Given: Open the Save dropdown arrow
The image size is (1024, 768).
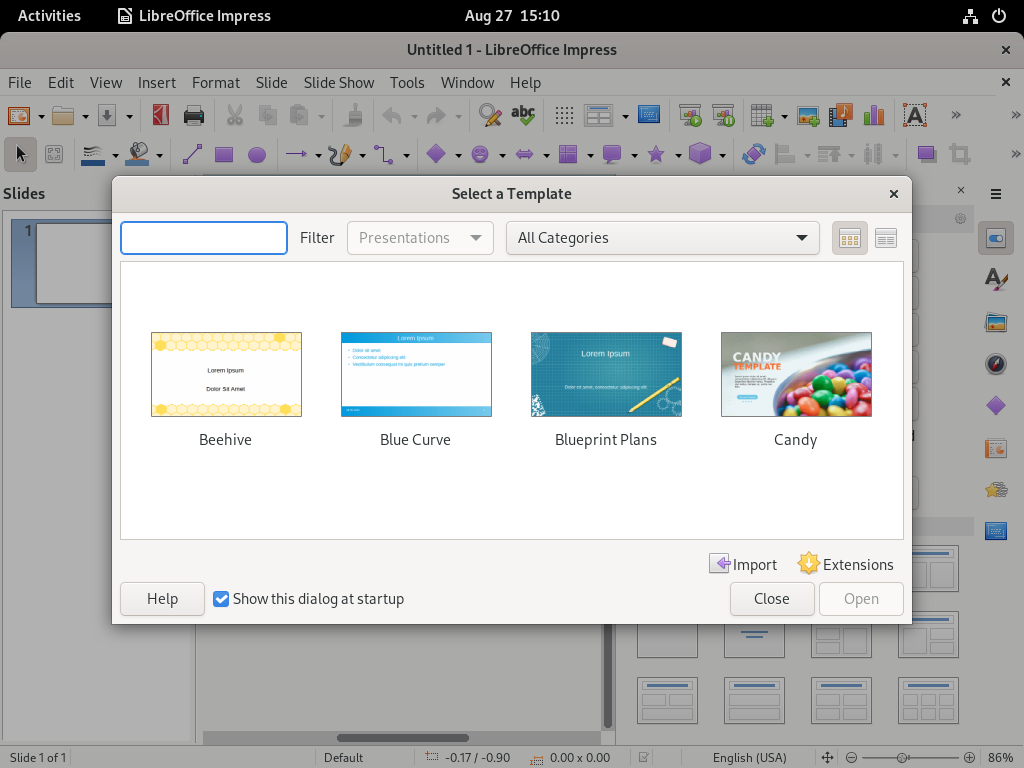Looking at the screenshot, I should (x=129, y=117).
